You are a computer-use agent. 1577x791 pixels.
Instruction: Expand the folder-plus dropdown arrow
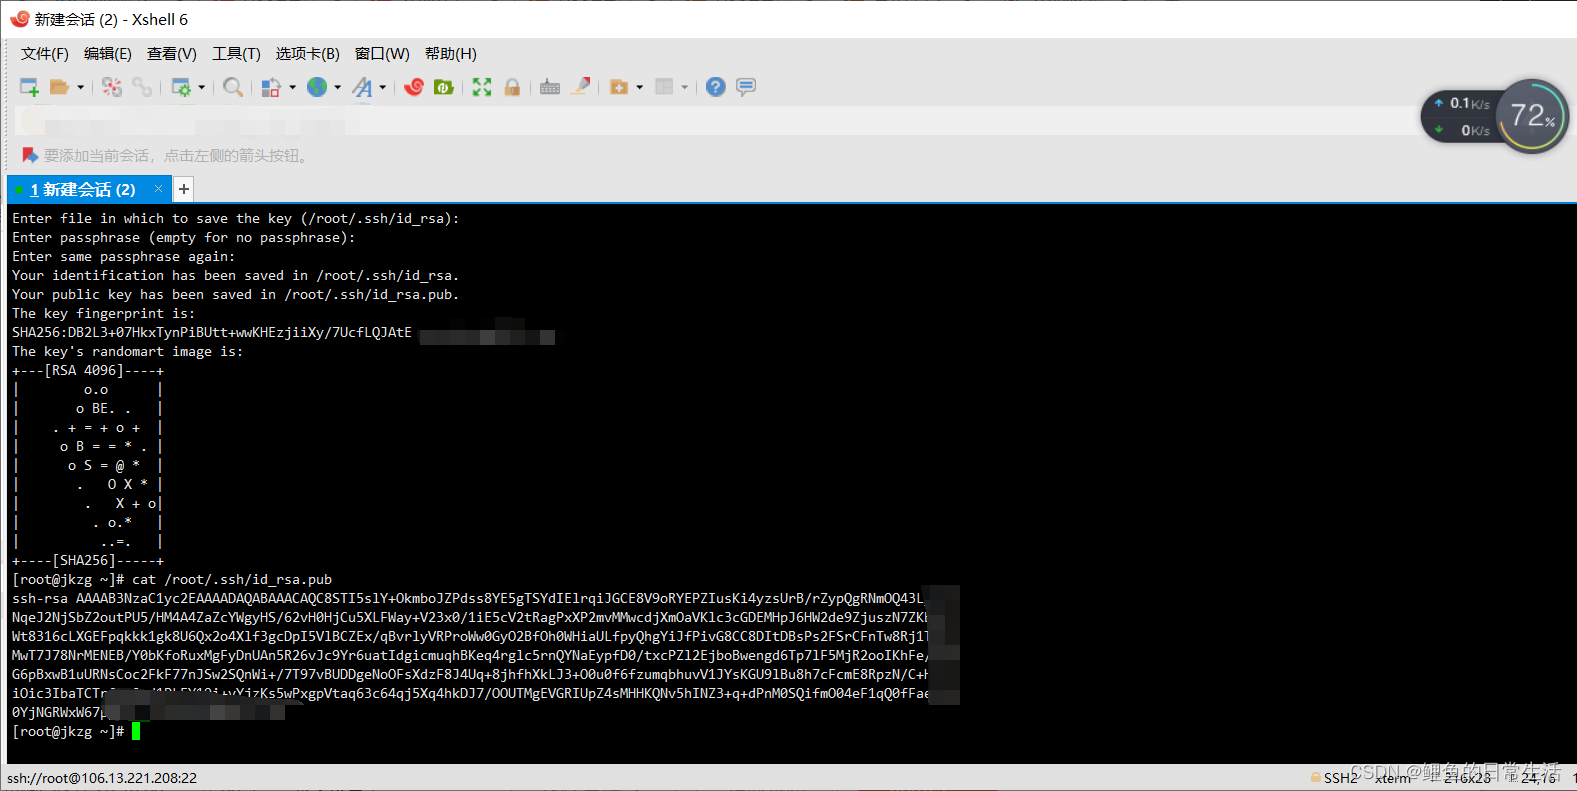click(639, 87)
